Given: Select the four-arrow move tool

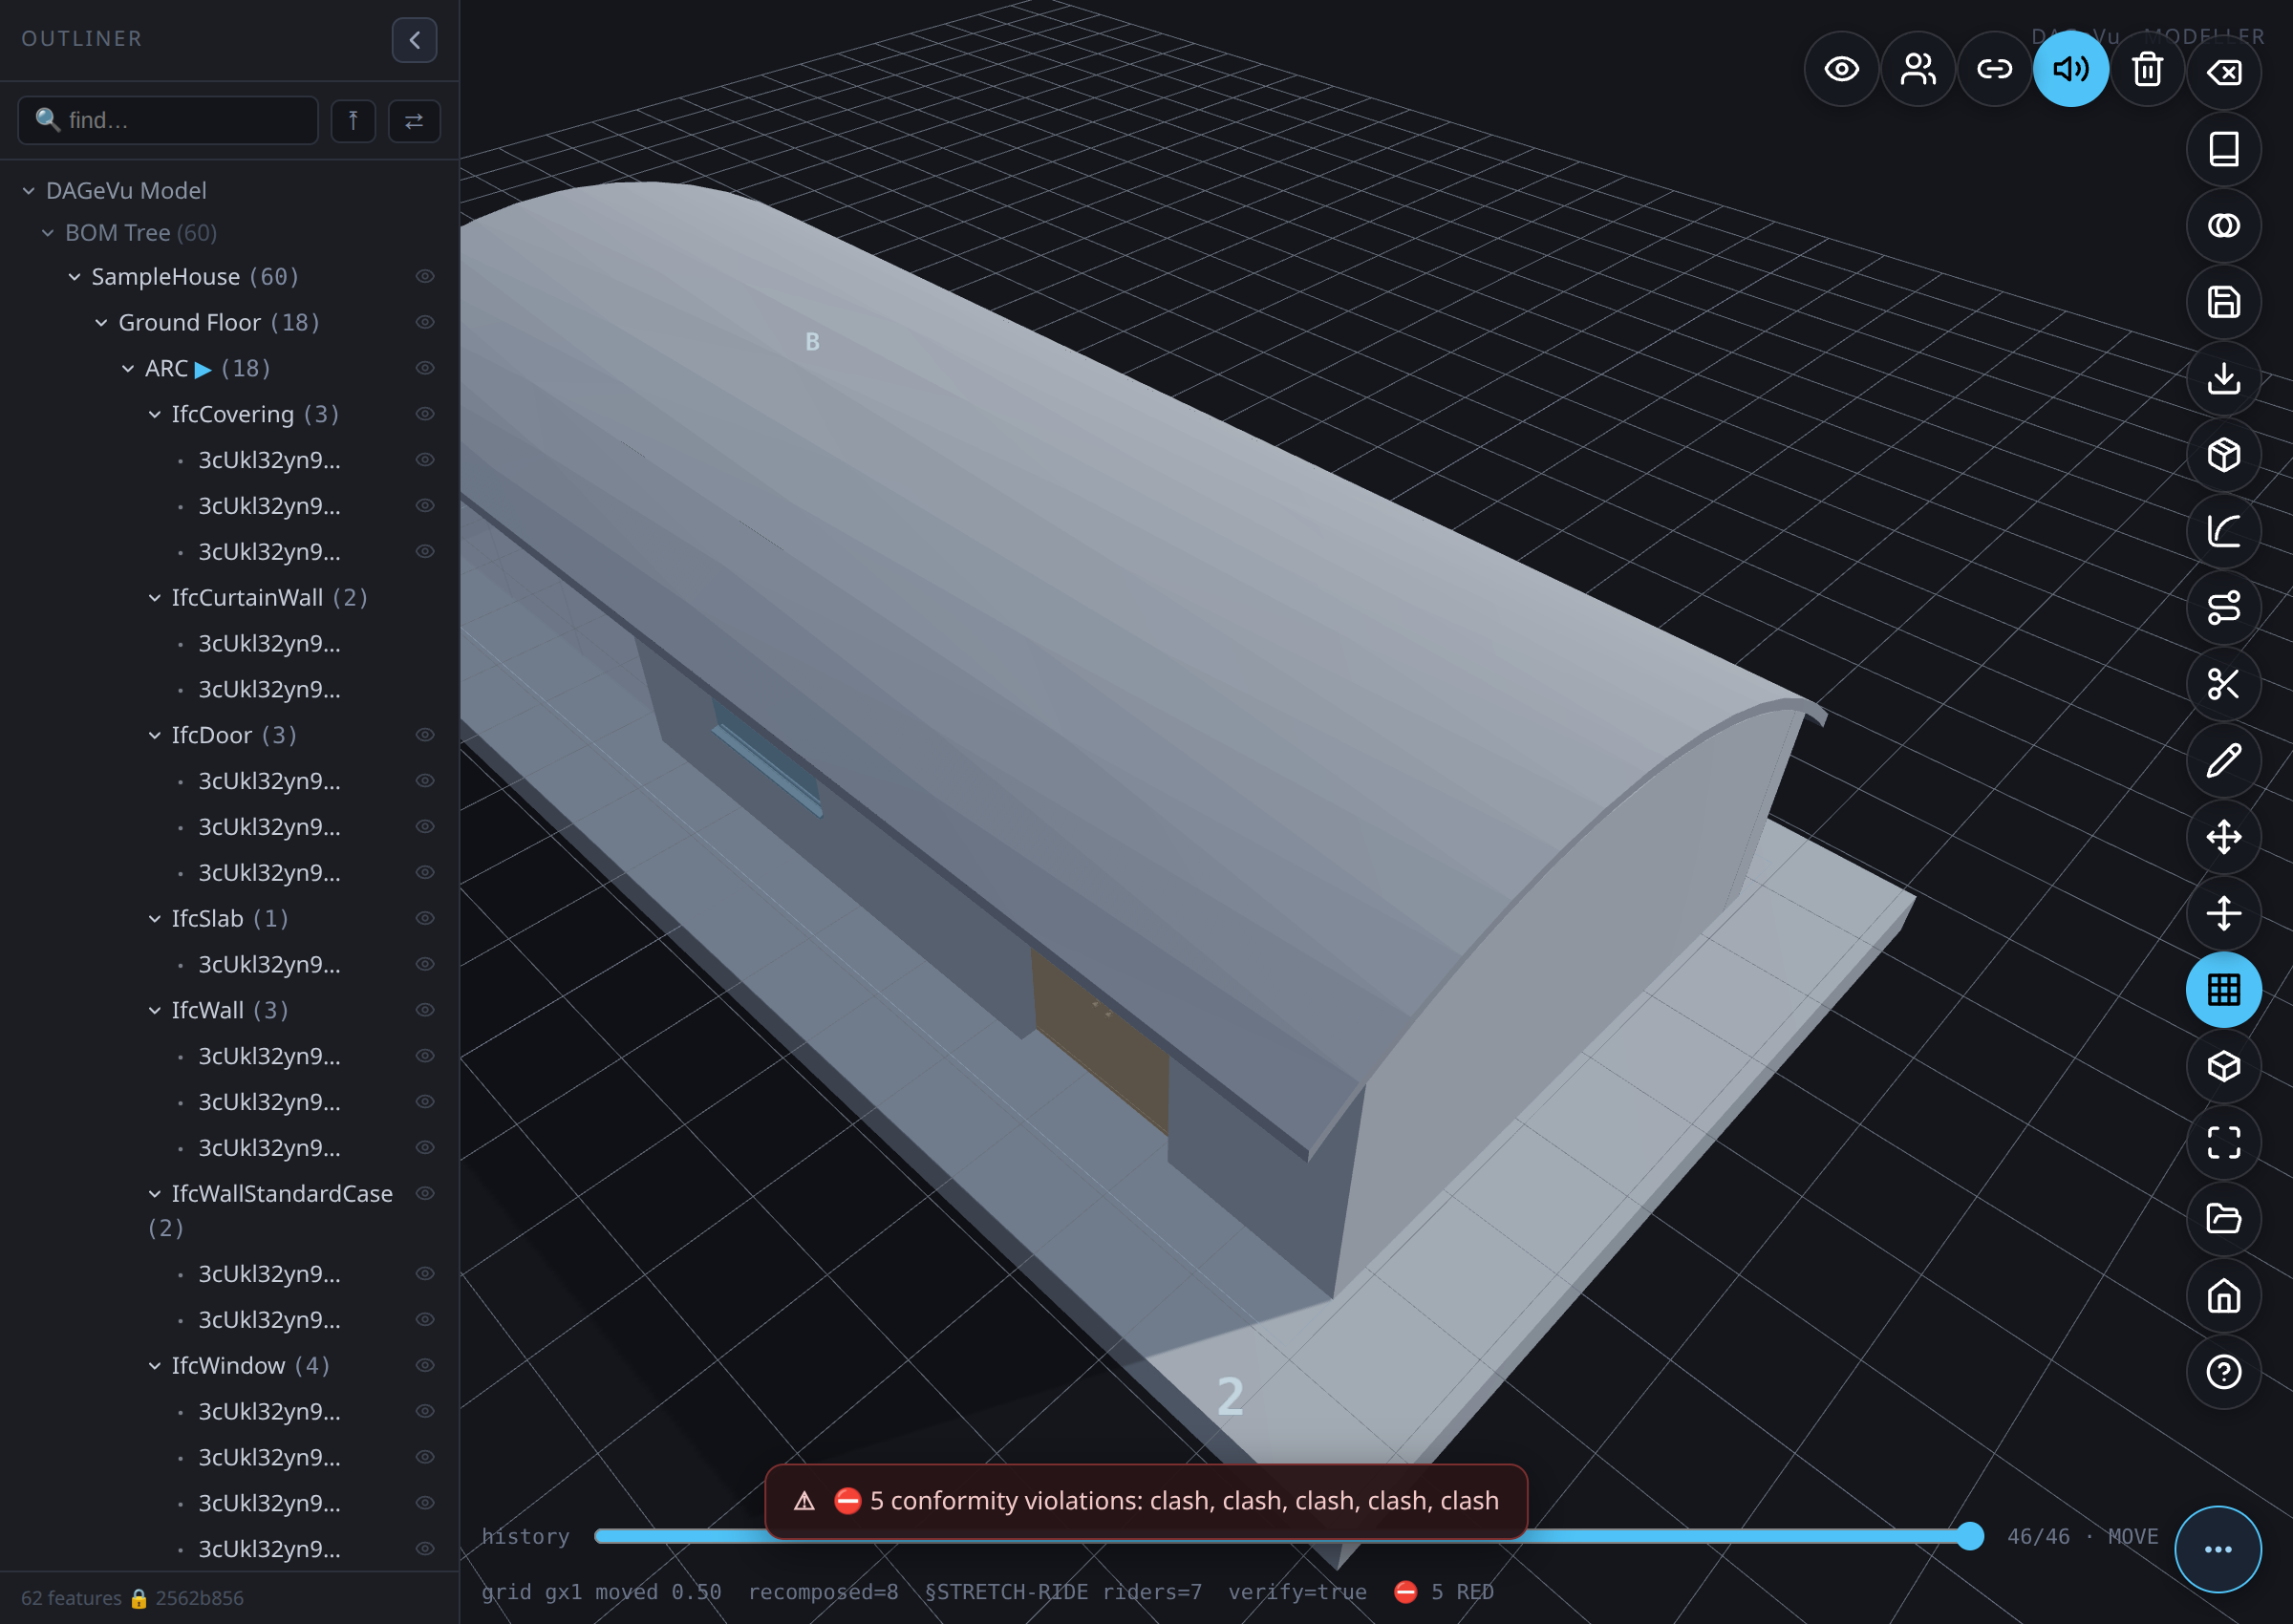Looking at the screenshot, I should click(2223, 837).
